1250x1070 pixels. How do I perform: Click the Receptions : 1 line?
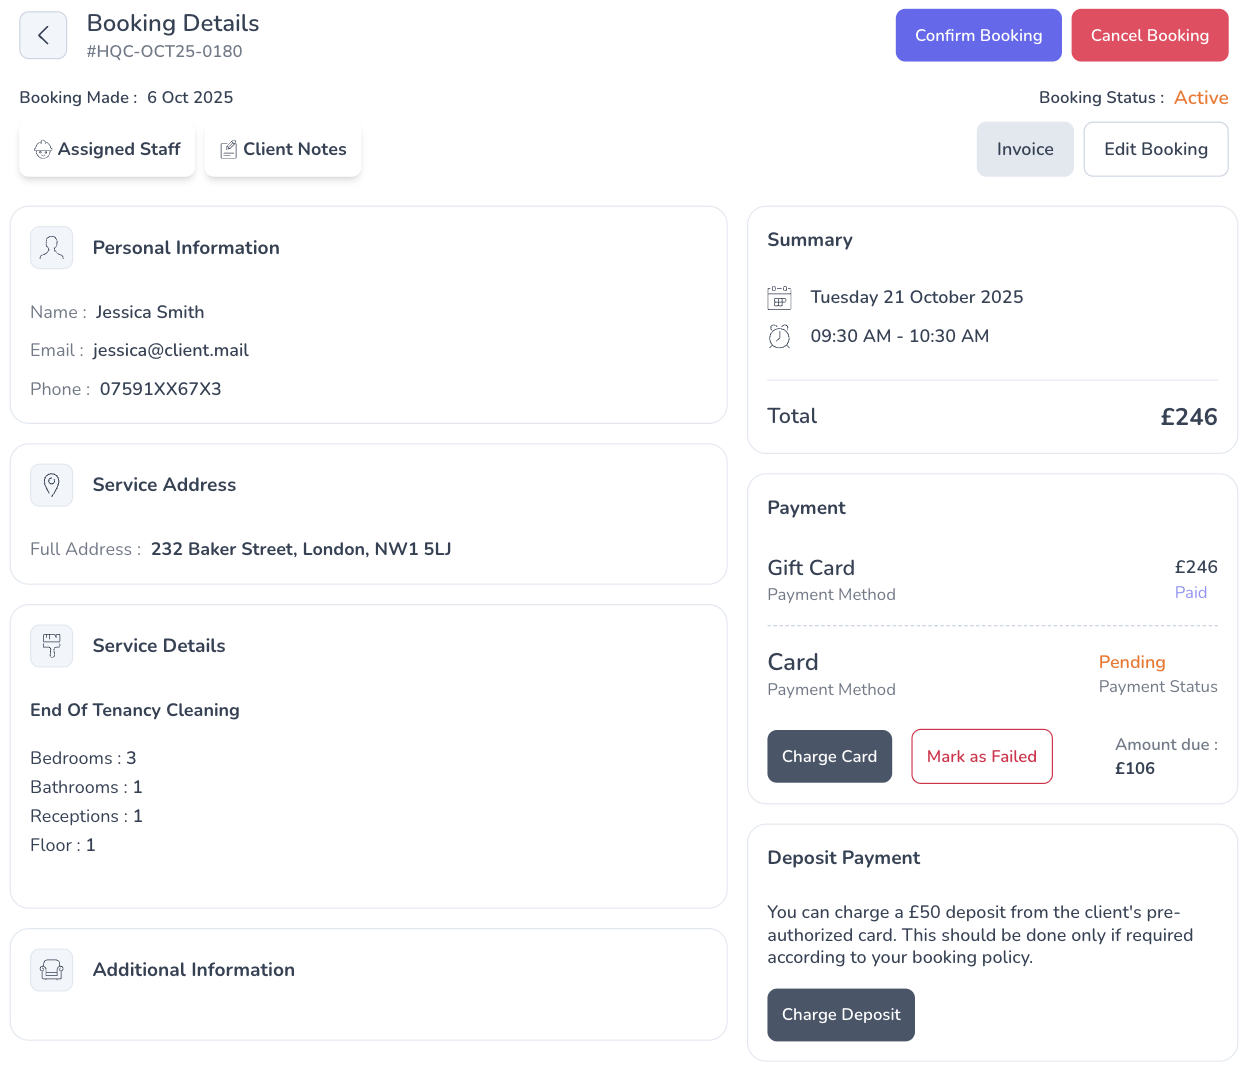tap(86, 817)
